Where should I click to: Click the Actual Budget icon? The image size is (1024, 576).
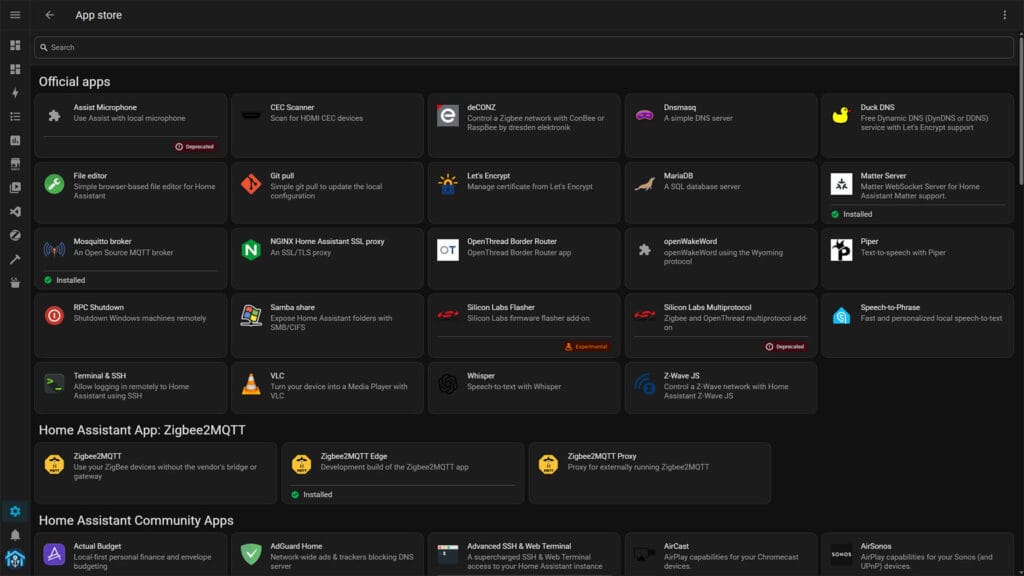coord(54,554)
